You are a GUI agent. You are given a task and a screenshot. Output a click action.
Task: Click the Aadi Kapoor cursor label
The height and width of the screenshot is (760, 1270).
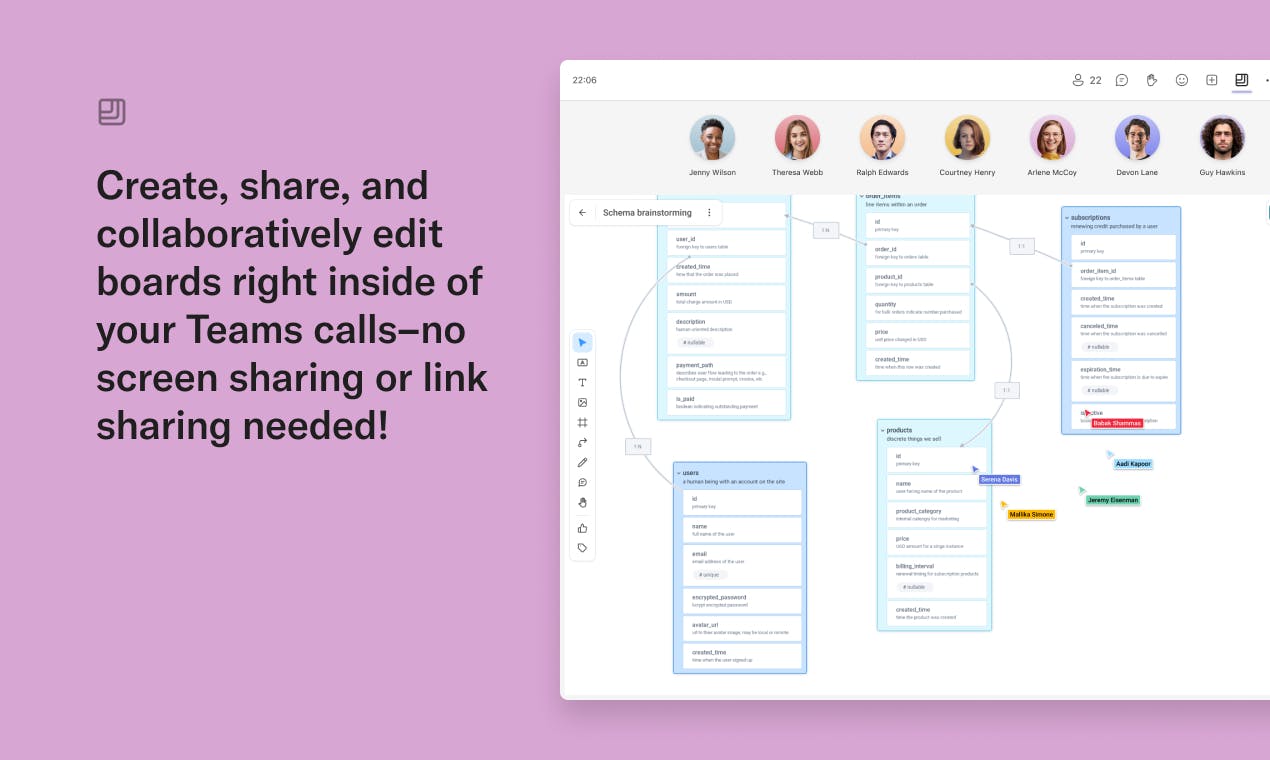(1133, 464)
